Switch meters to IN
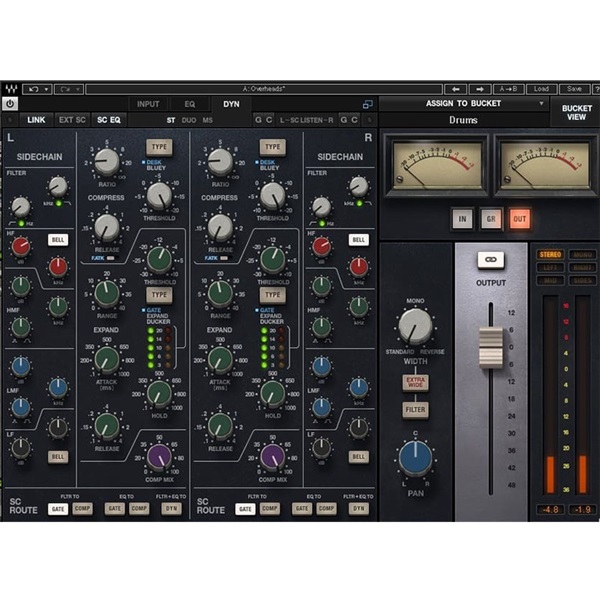Viewport: 600px width, 600px height. (462, 219)
